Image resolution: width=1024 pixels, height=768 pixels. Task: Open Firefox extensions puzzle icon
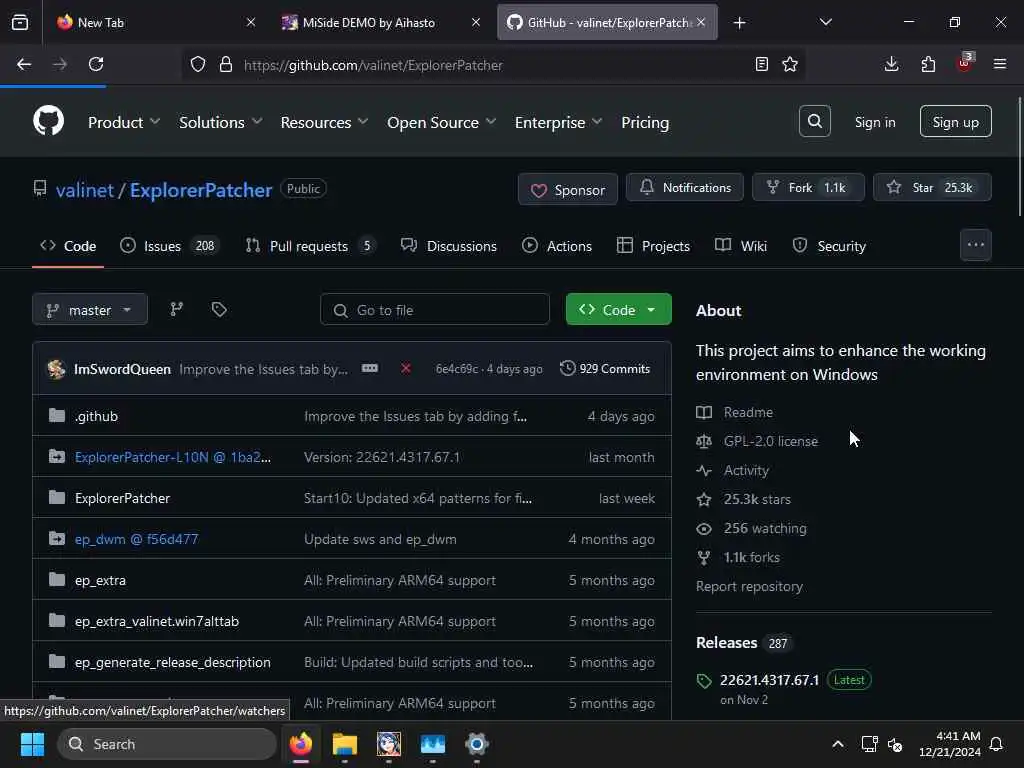pyautogui.click(x=928, y=64)
